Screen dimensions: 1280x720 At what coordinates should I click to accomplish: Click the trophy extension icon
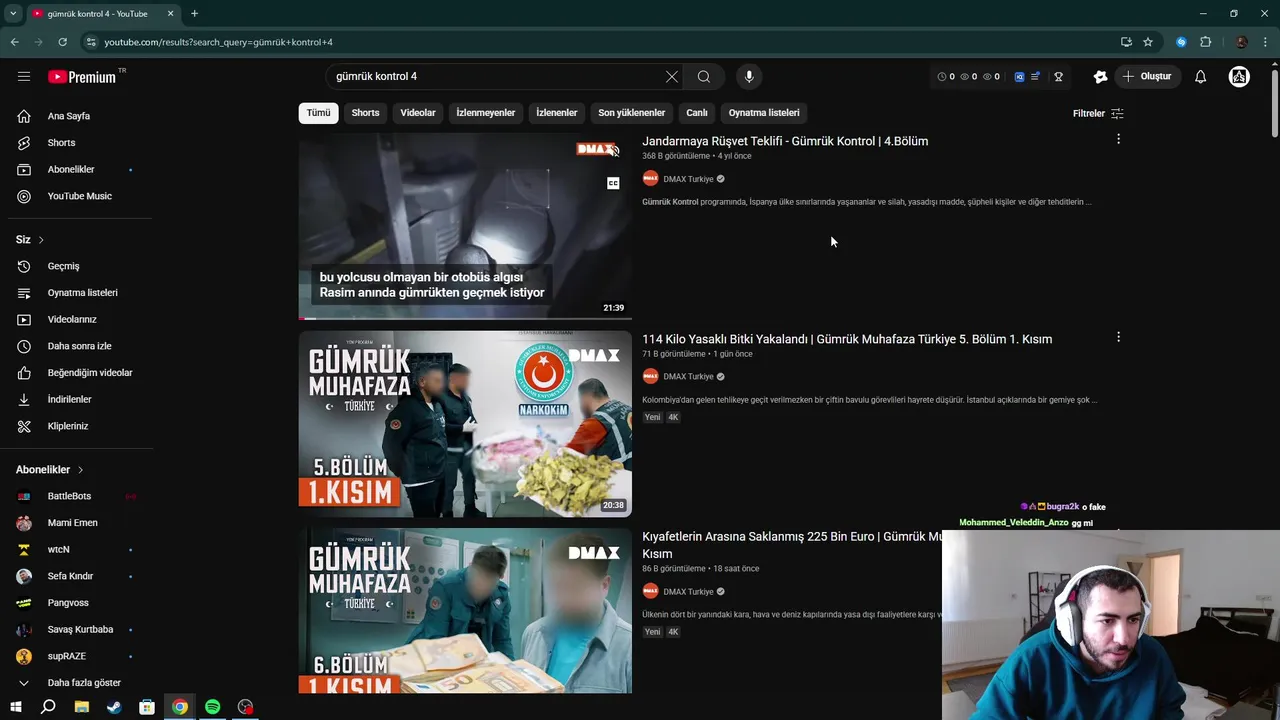click(1058, 76)
